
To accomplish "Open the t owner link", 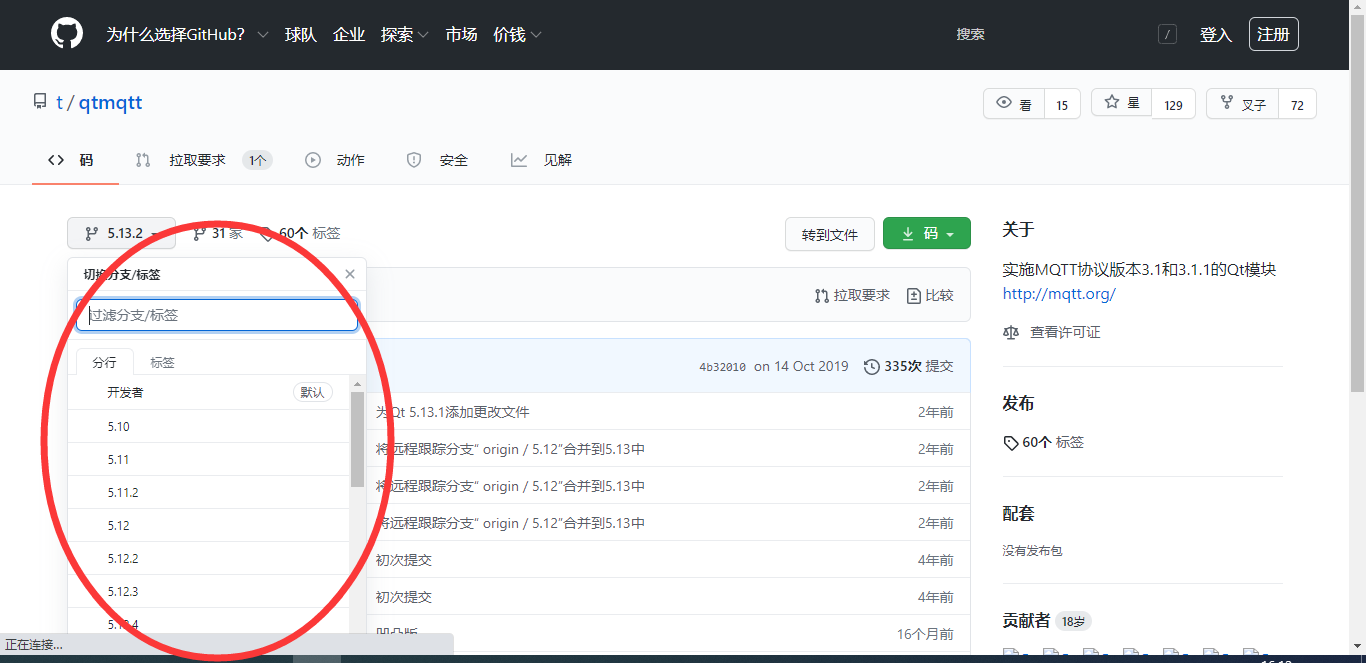I will [x=59, y=103].
